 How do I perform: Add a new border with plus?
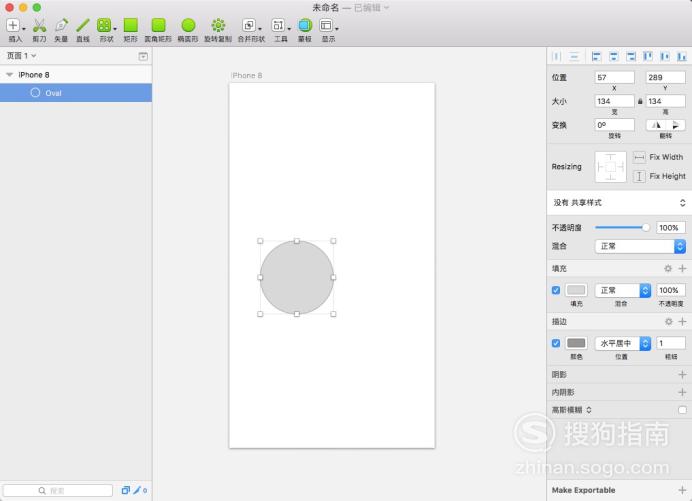tap(682, 321)
